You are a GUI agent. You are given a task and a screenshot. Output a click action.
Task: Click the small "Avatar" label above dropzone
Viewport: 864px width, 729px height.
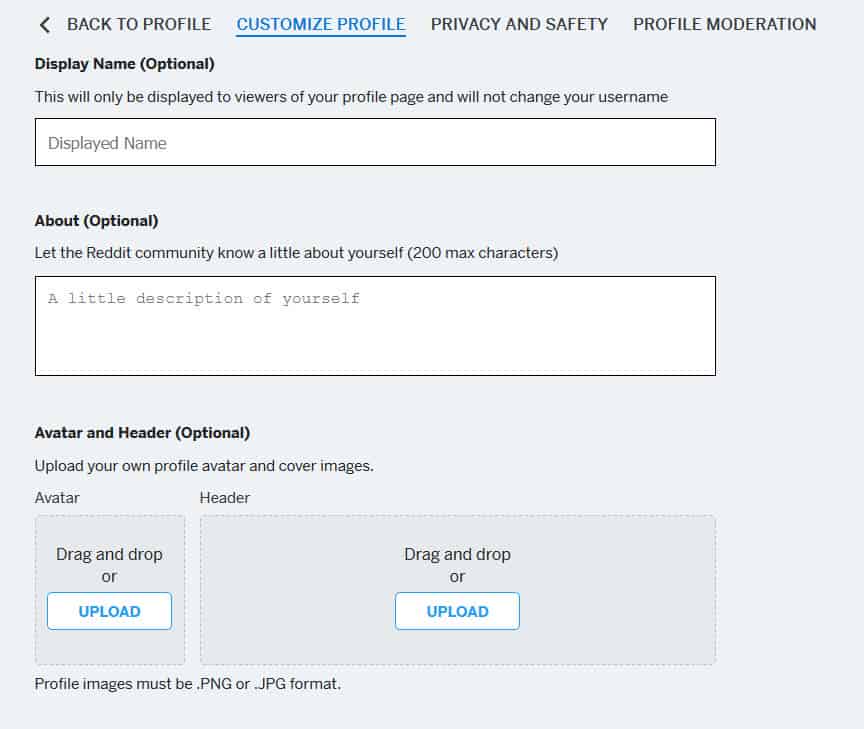coord(57,497)
